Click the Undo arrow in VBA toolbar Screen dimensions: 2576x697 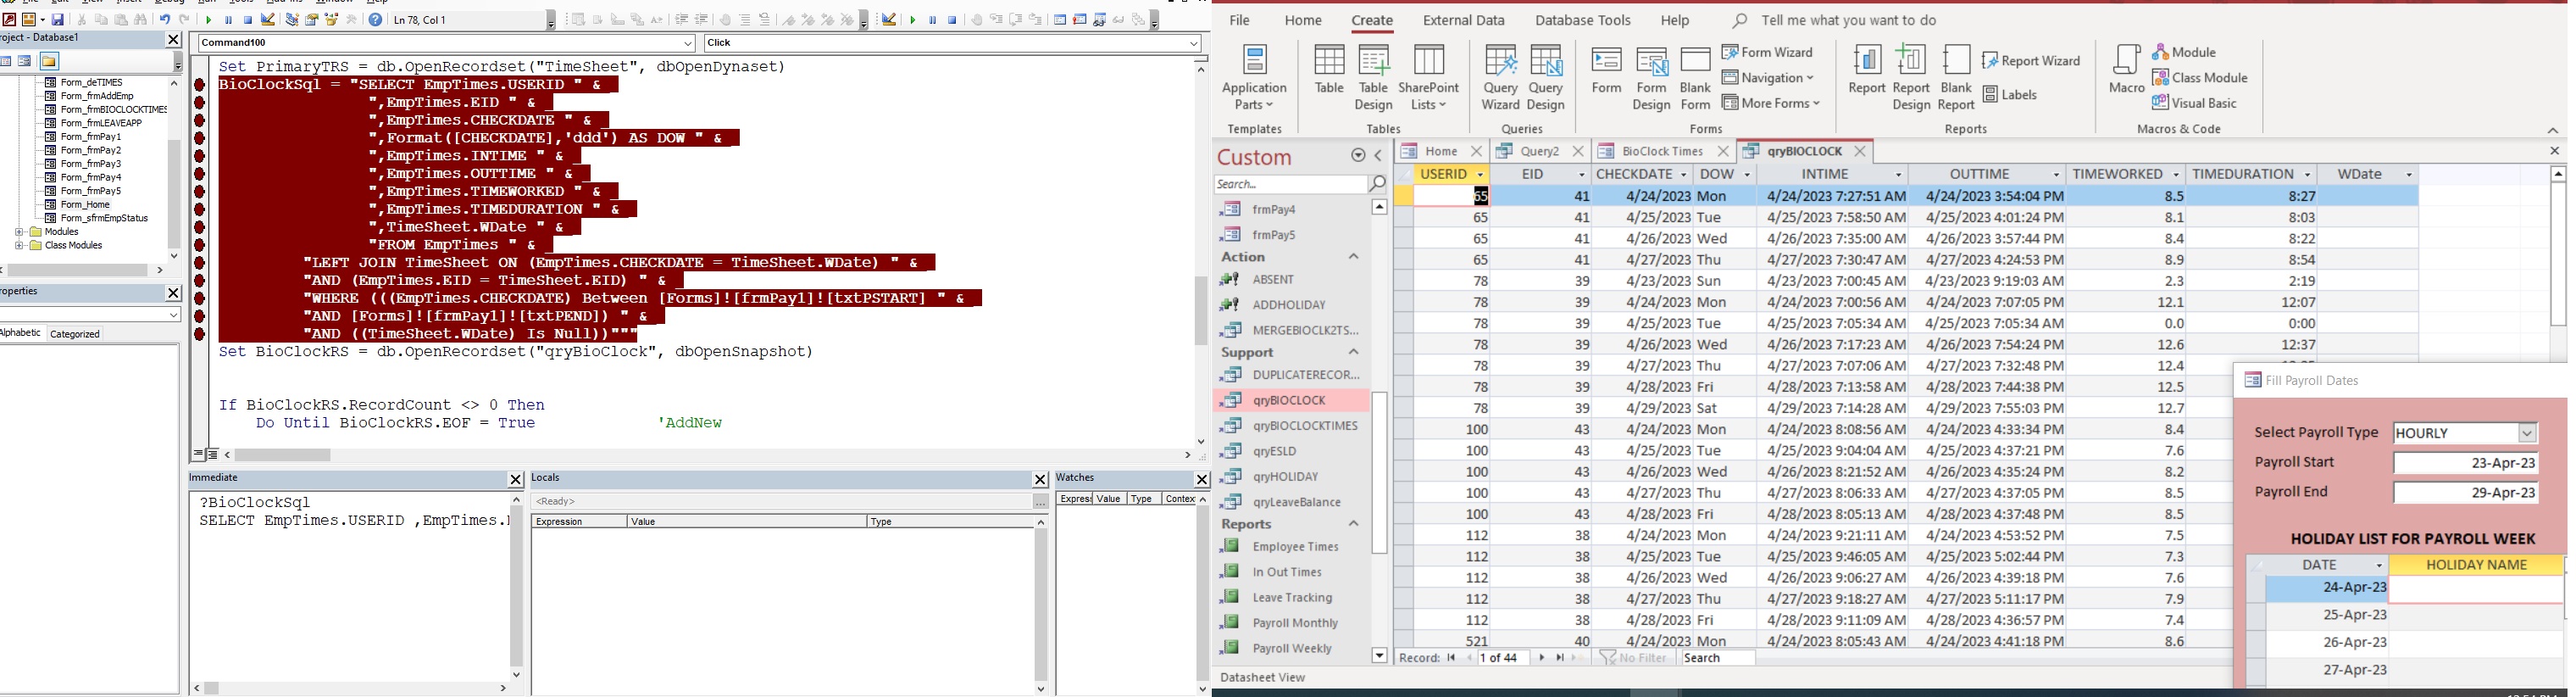165,19
